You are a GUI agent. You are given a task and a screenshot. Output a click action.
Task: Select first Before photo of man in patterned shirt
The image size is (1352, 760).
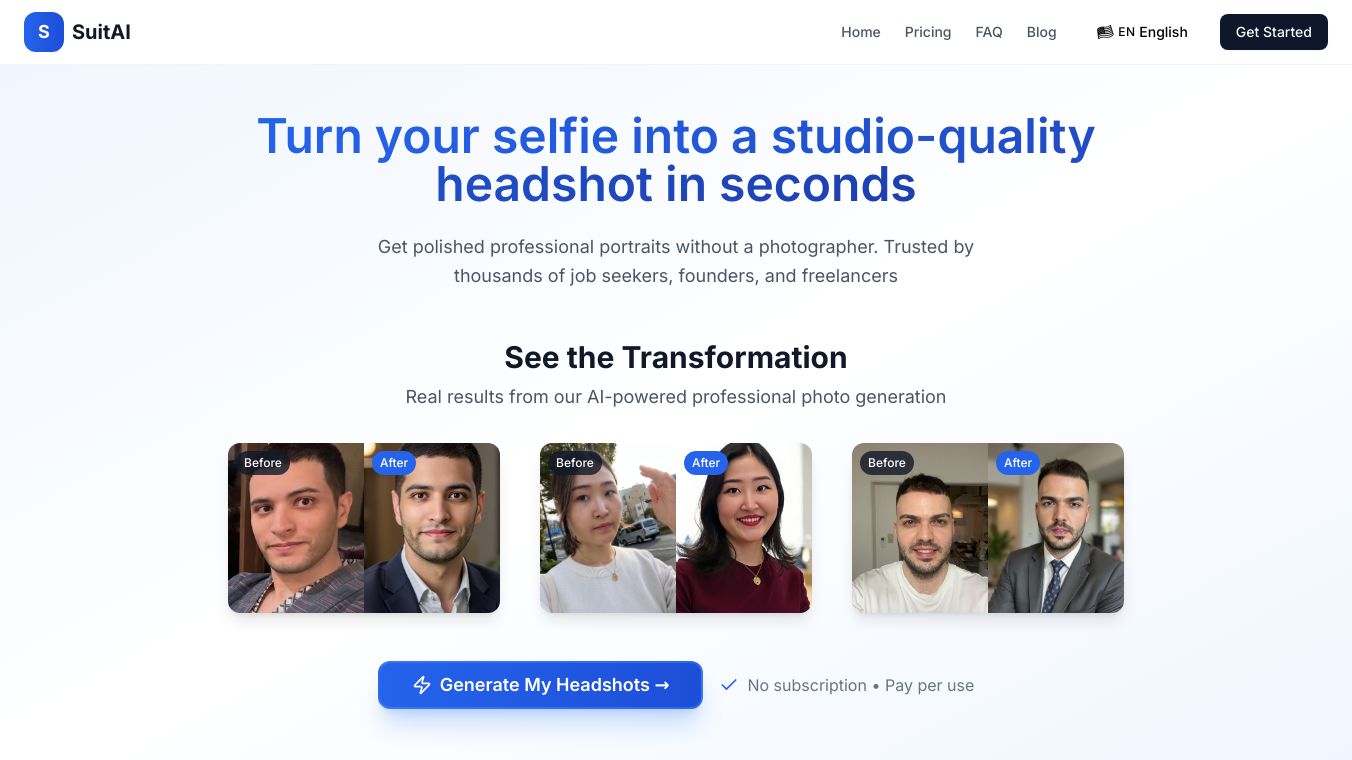point(296,528)
